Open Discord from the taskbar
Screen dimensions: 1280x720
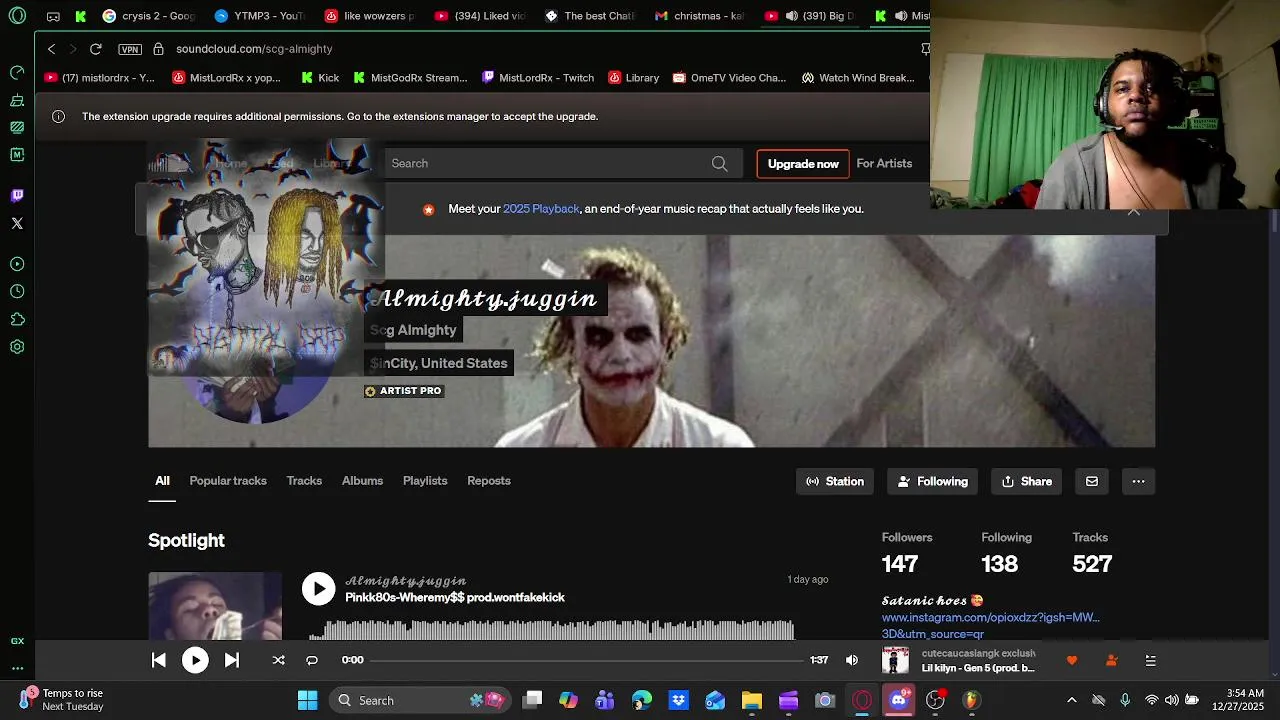(898, 700)
